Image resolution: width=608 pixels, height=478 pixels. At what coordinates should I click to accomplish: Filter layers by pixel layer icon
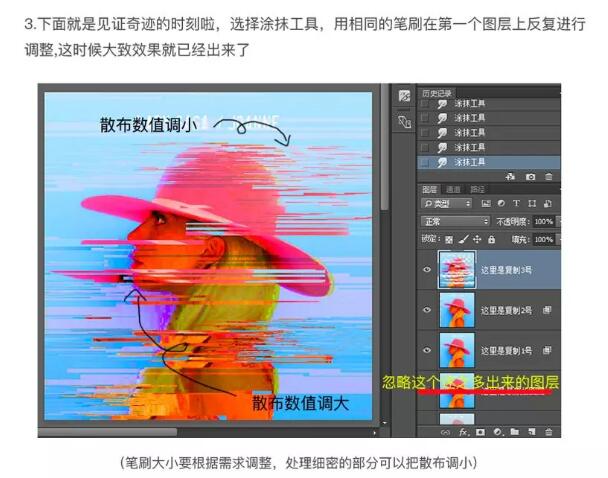click(486, 204)
